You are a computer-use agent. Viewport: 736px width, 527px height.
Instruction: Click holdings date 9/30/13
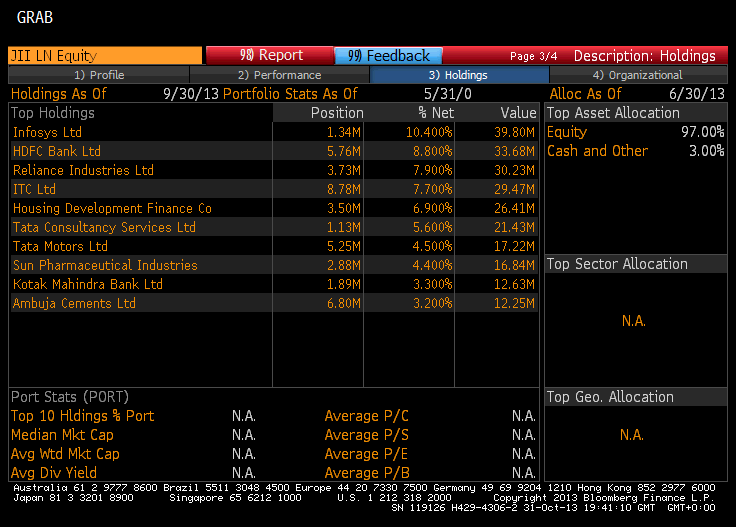click(x=191, y=94)
